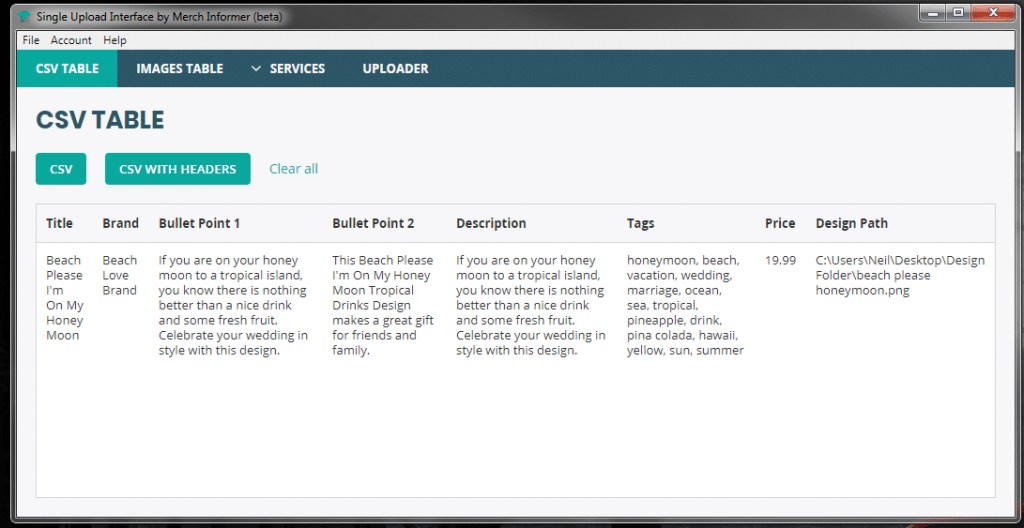Image resolution: width=1024 pixels, height=528 pixels.
Task: Select the title cell 'Beach Please I'm On My Honey Moon'
Action: click(x=65, y=298)
